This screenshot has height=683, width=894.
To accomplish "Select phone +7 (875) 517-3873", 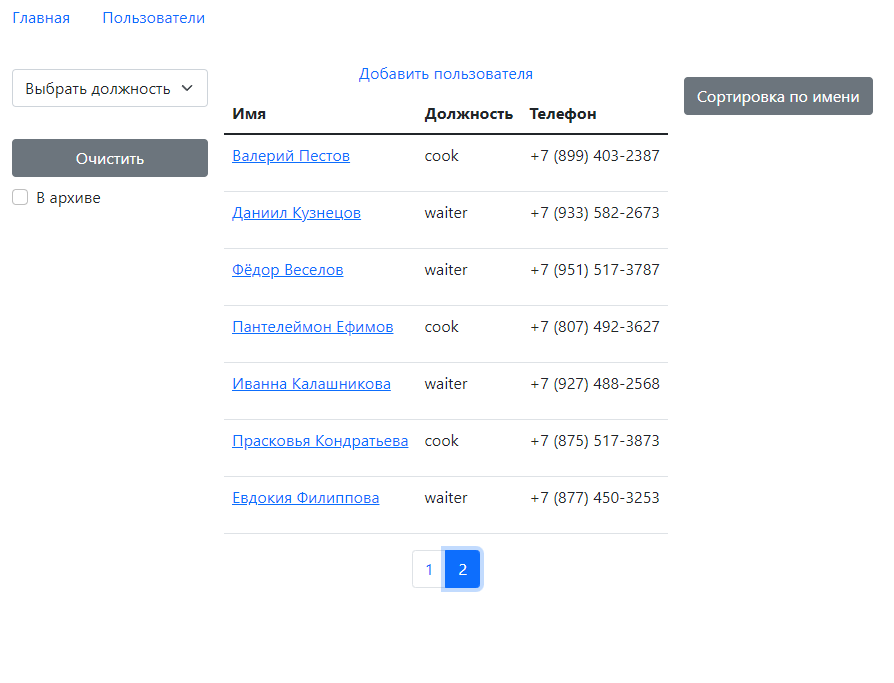I will (x=595, y=441).
